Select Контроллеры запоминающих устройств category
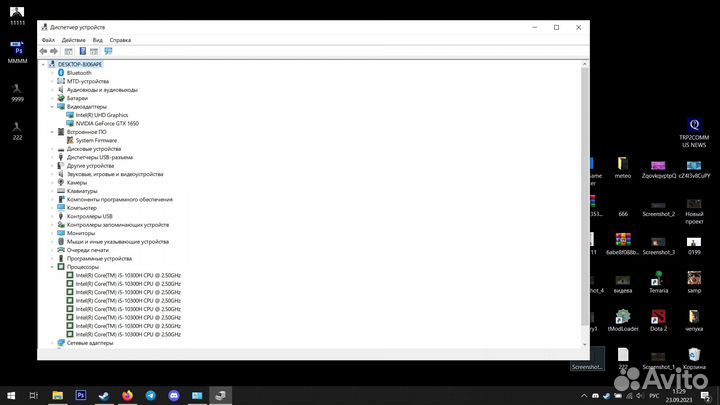Image resolution: width=720 pixels, height=405 pixels. pos(118,225)
